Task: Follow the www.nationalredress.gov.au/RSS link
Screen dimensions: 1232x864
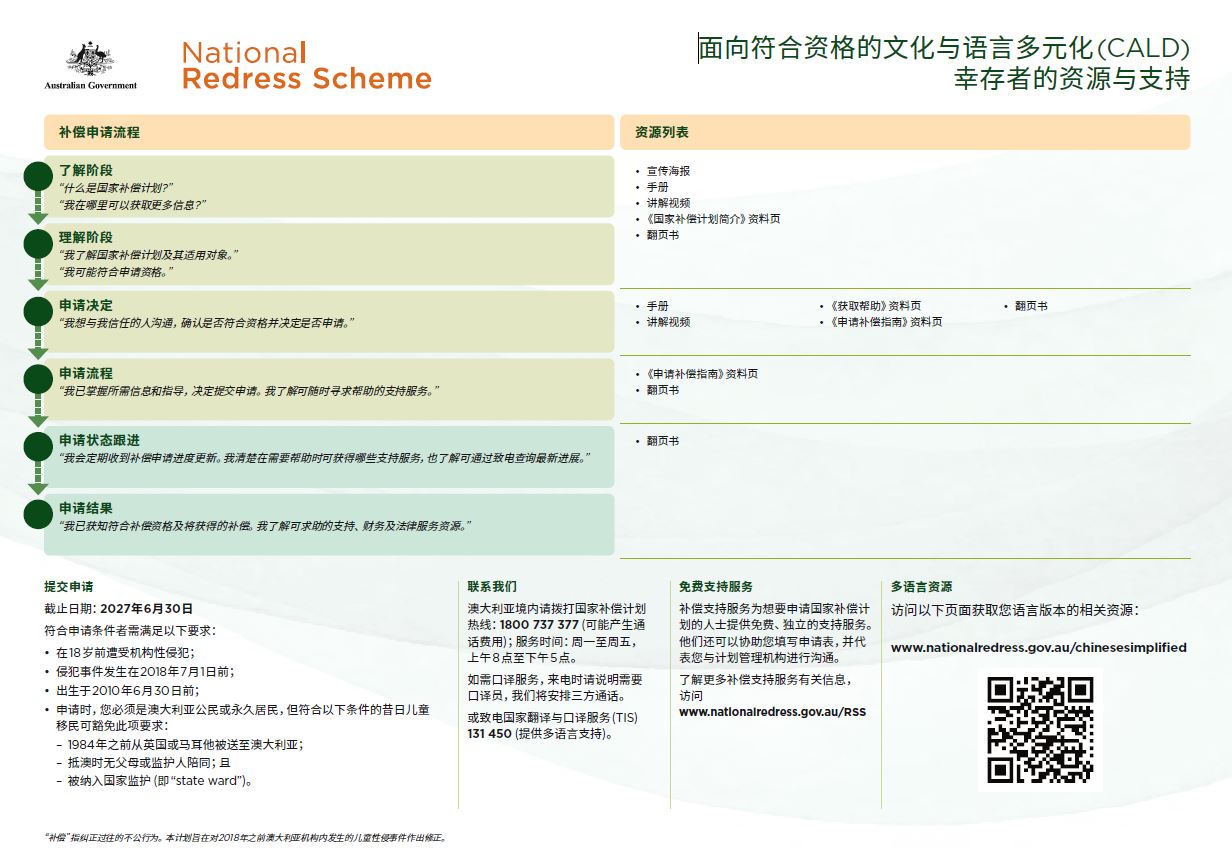Action: (x=772, y=712)
